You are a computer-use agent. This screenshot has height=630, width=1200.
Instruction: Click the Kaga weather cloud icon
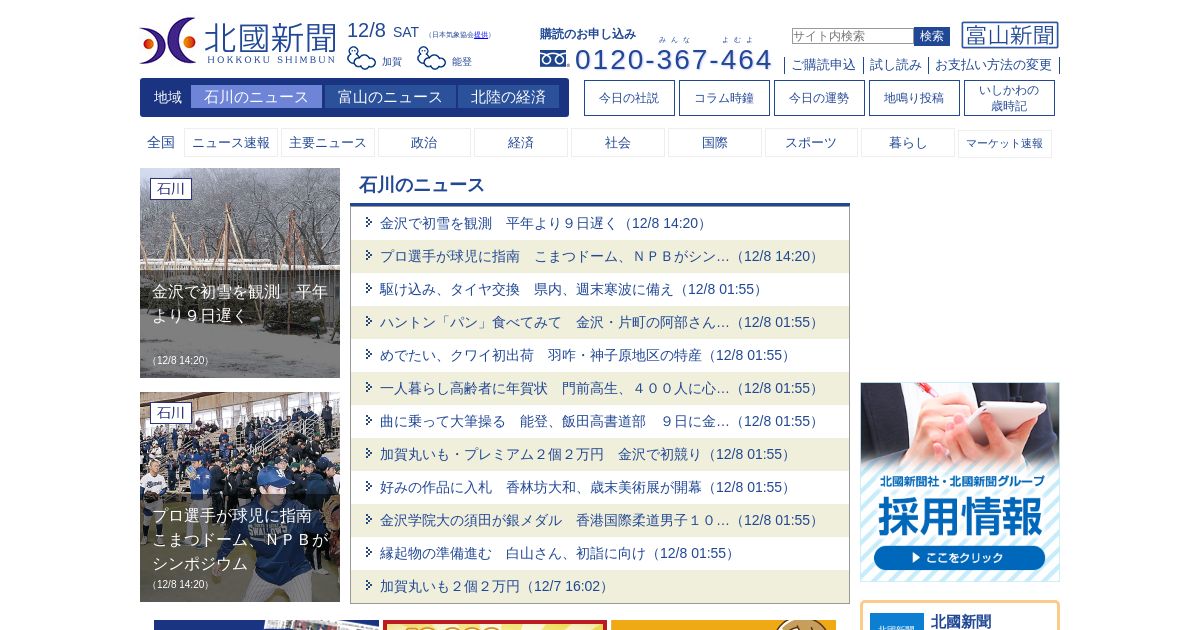click(362, 58)
